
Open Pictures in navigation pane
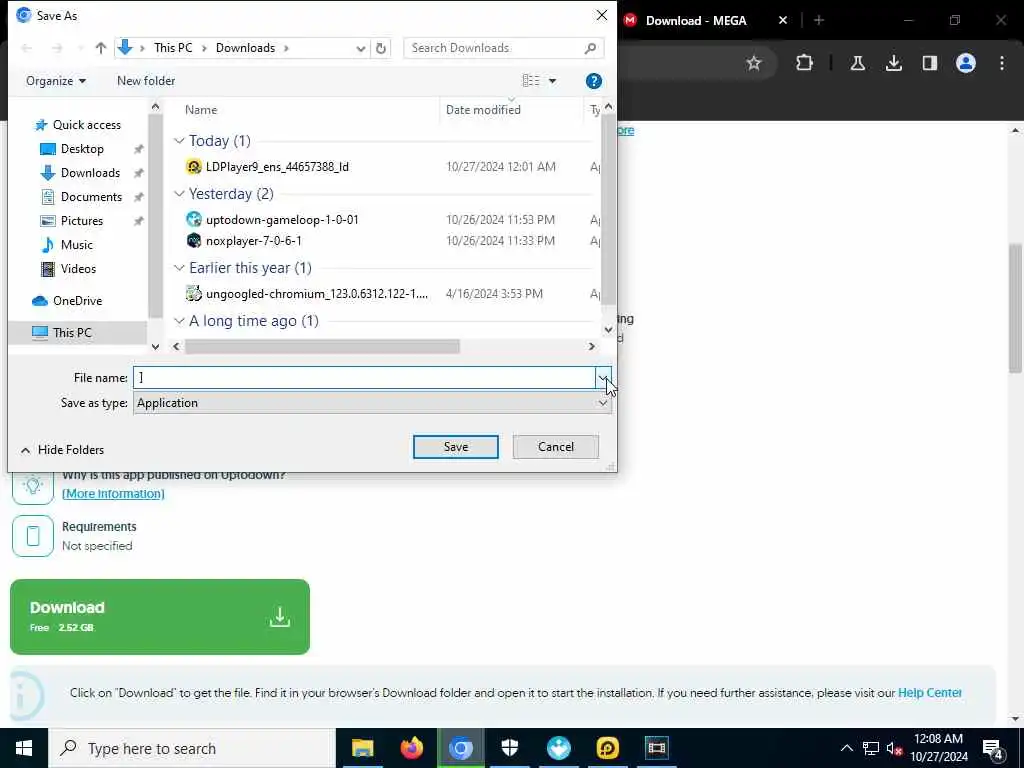coord(82,221)
